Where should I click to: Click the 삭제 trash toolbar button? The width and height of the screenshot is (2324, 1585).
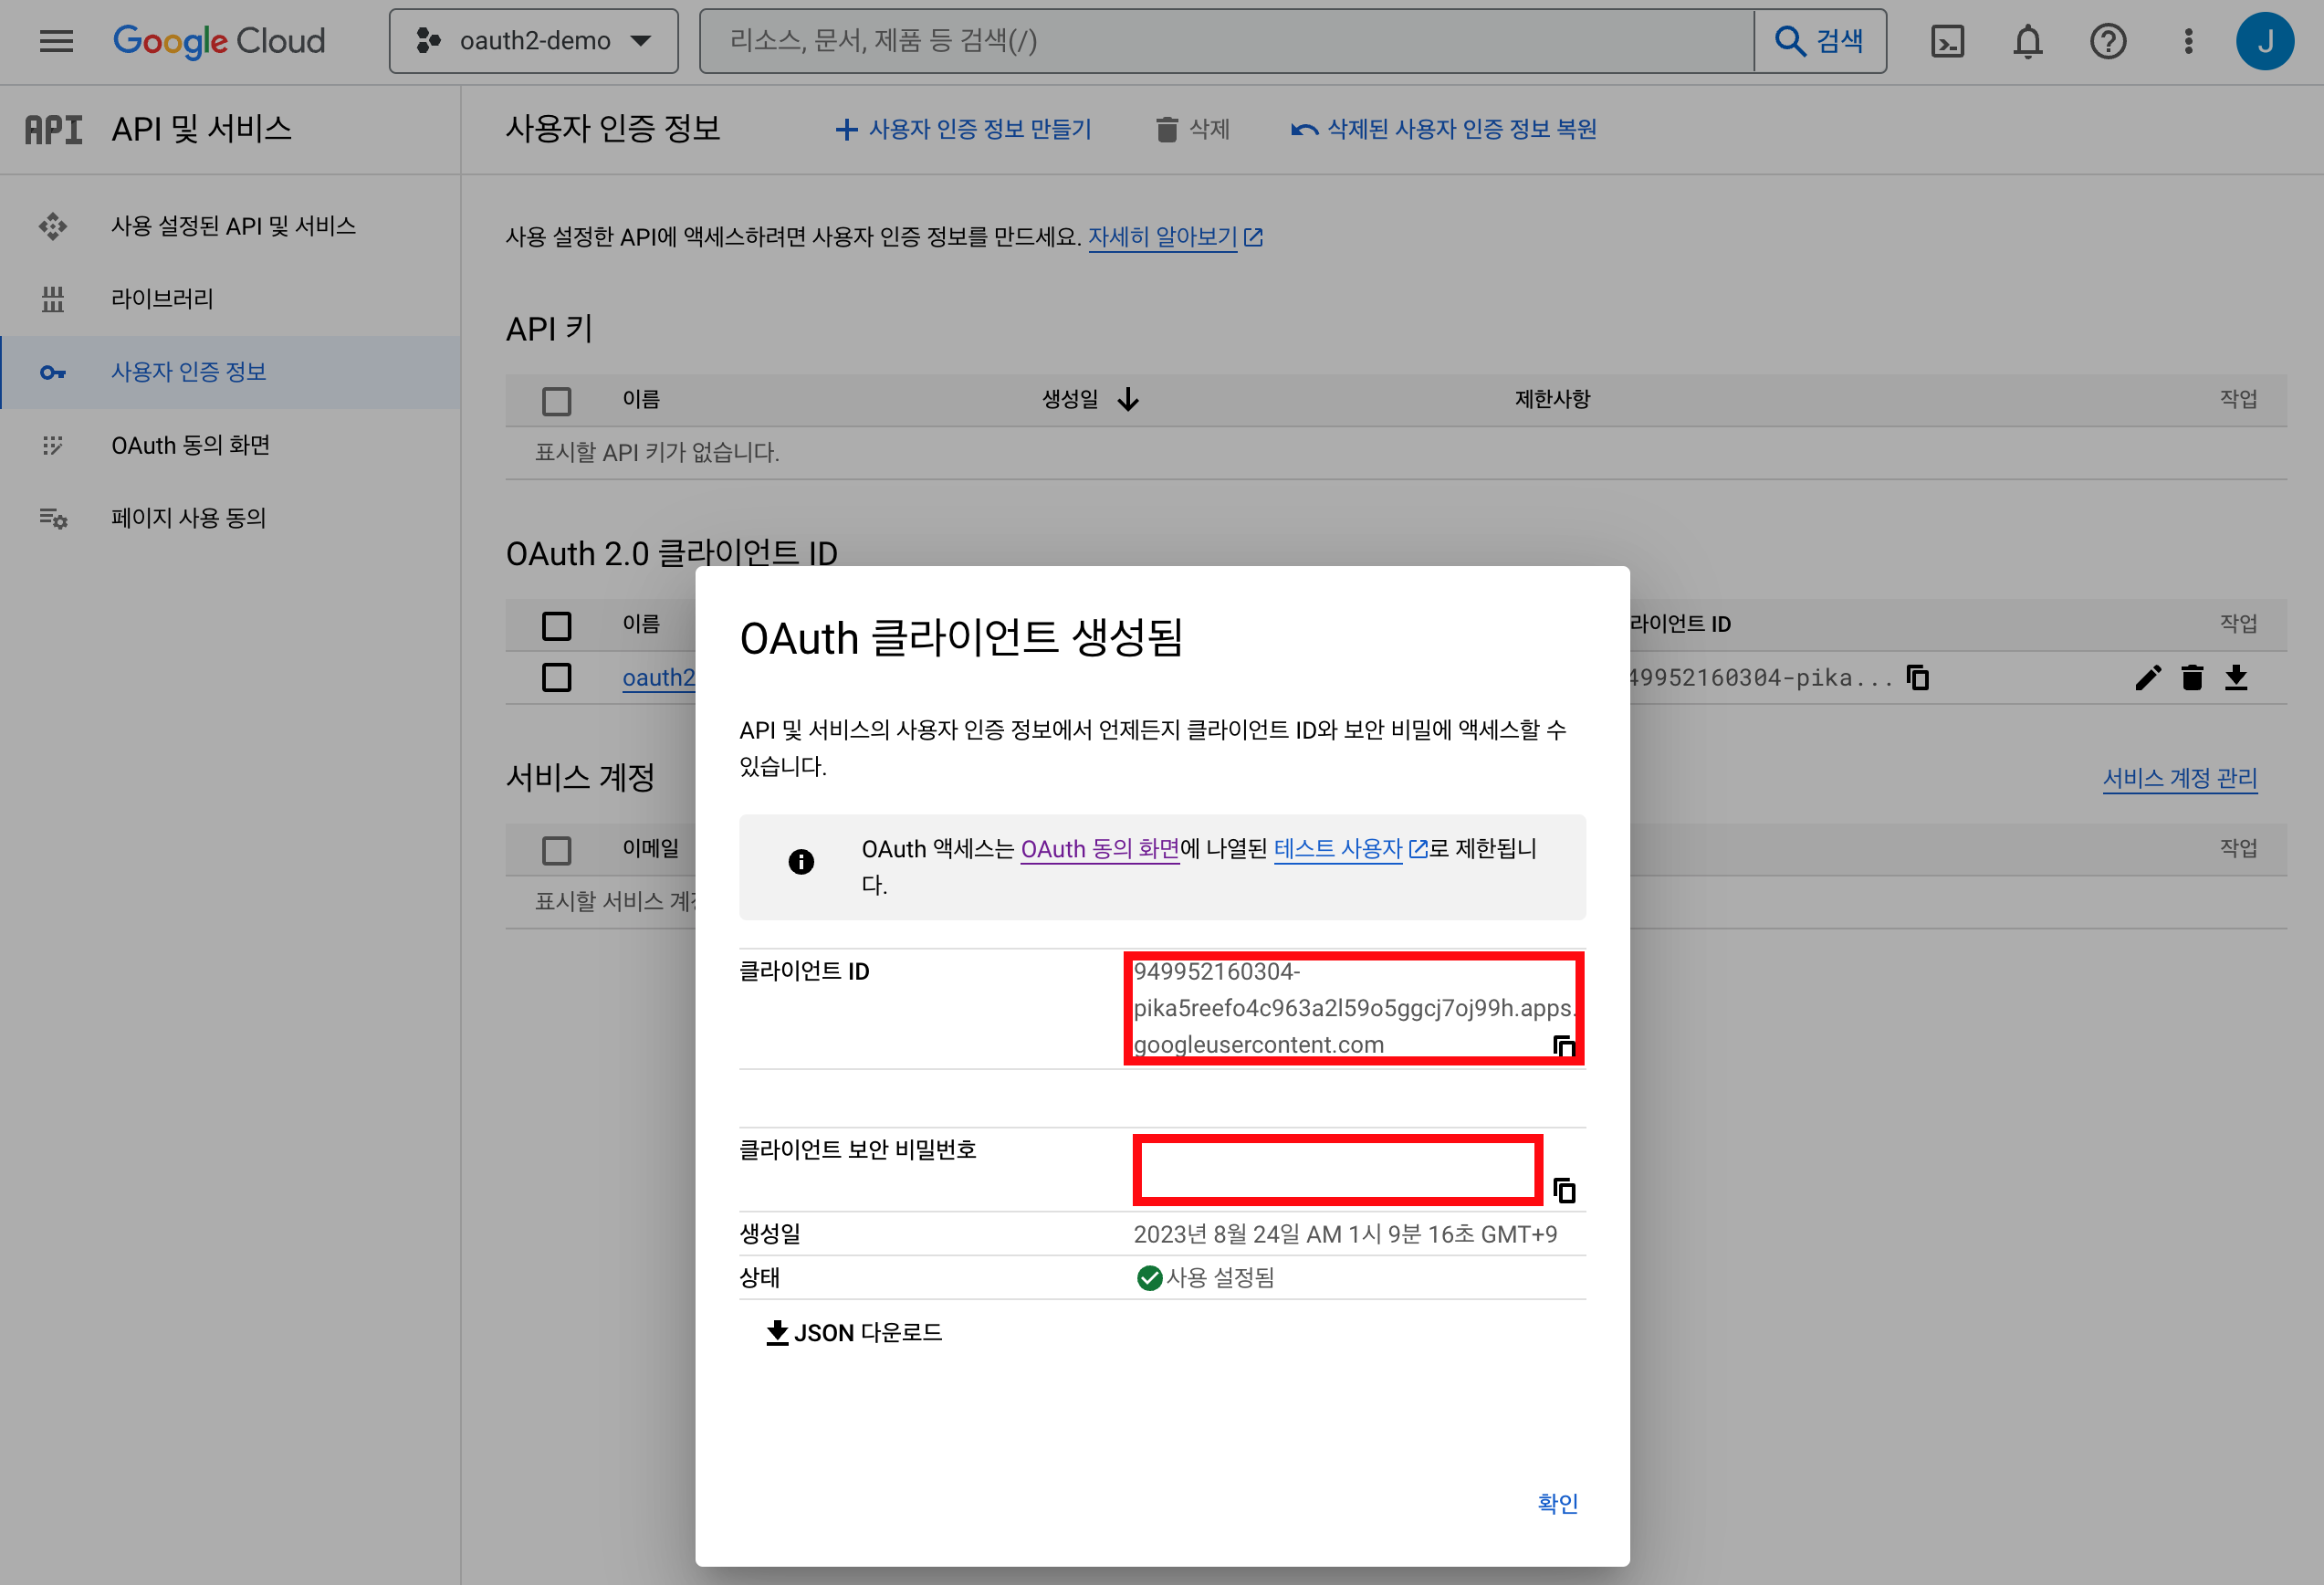coord(1192,129)
